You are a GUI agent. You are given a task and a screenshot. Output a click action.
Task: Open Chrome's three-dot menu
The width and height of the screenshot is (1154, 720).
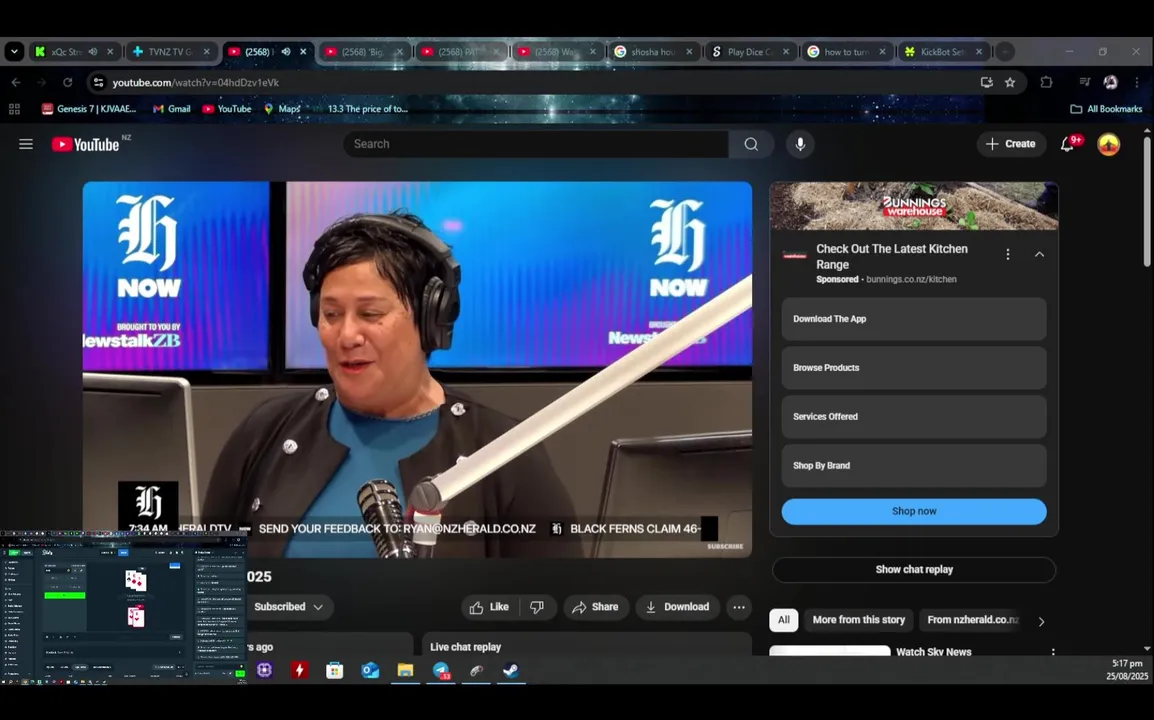point(1136,82)
